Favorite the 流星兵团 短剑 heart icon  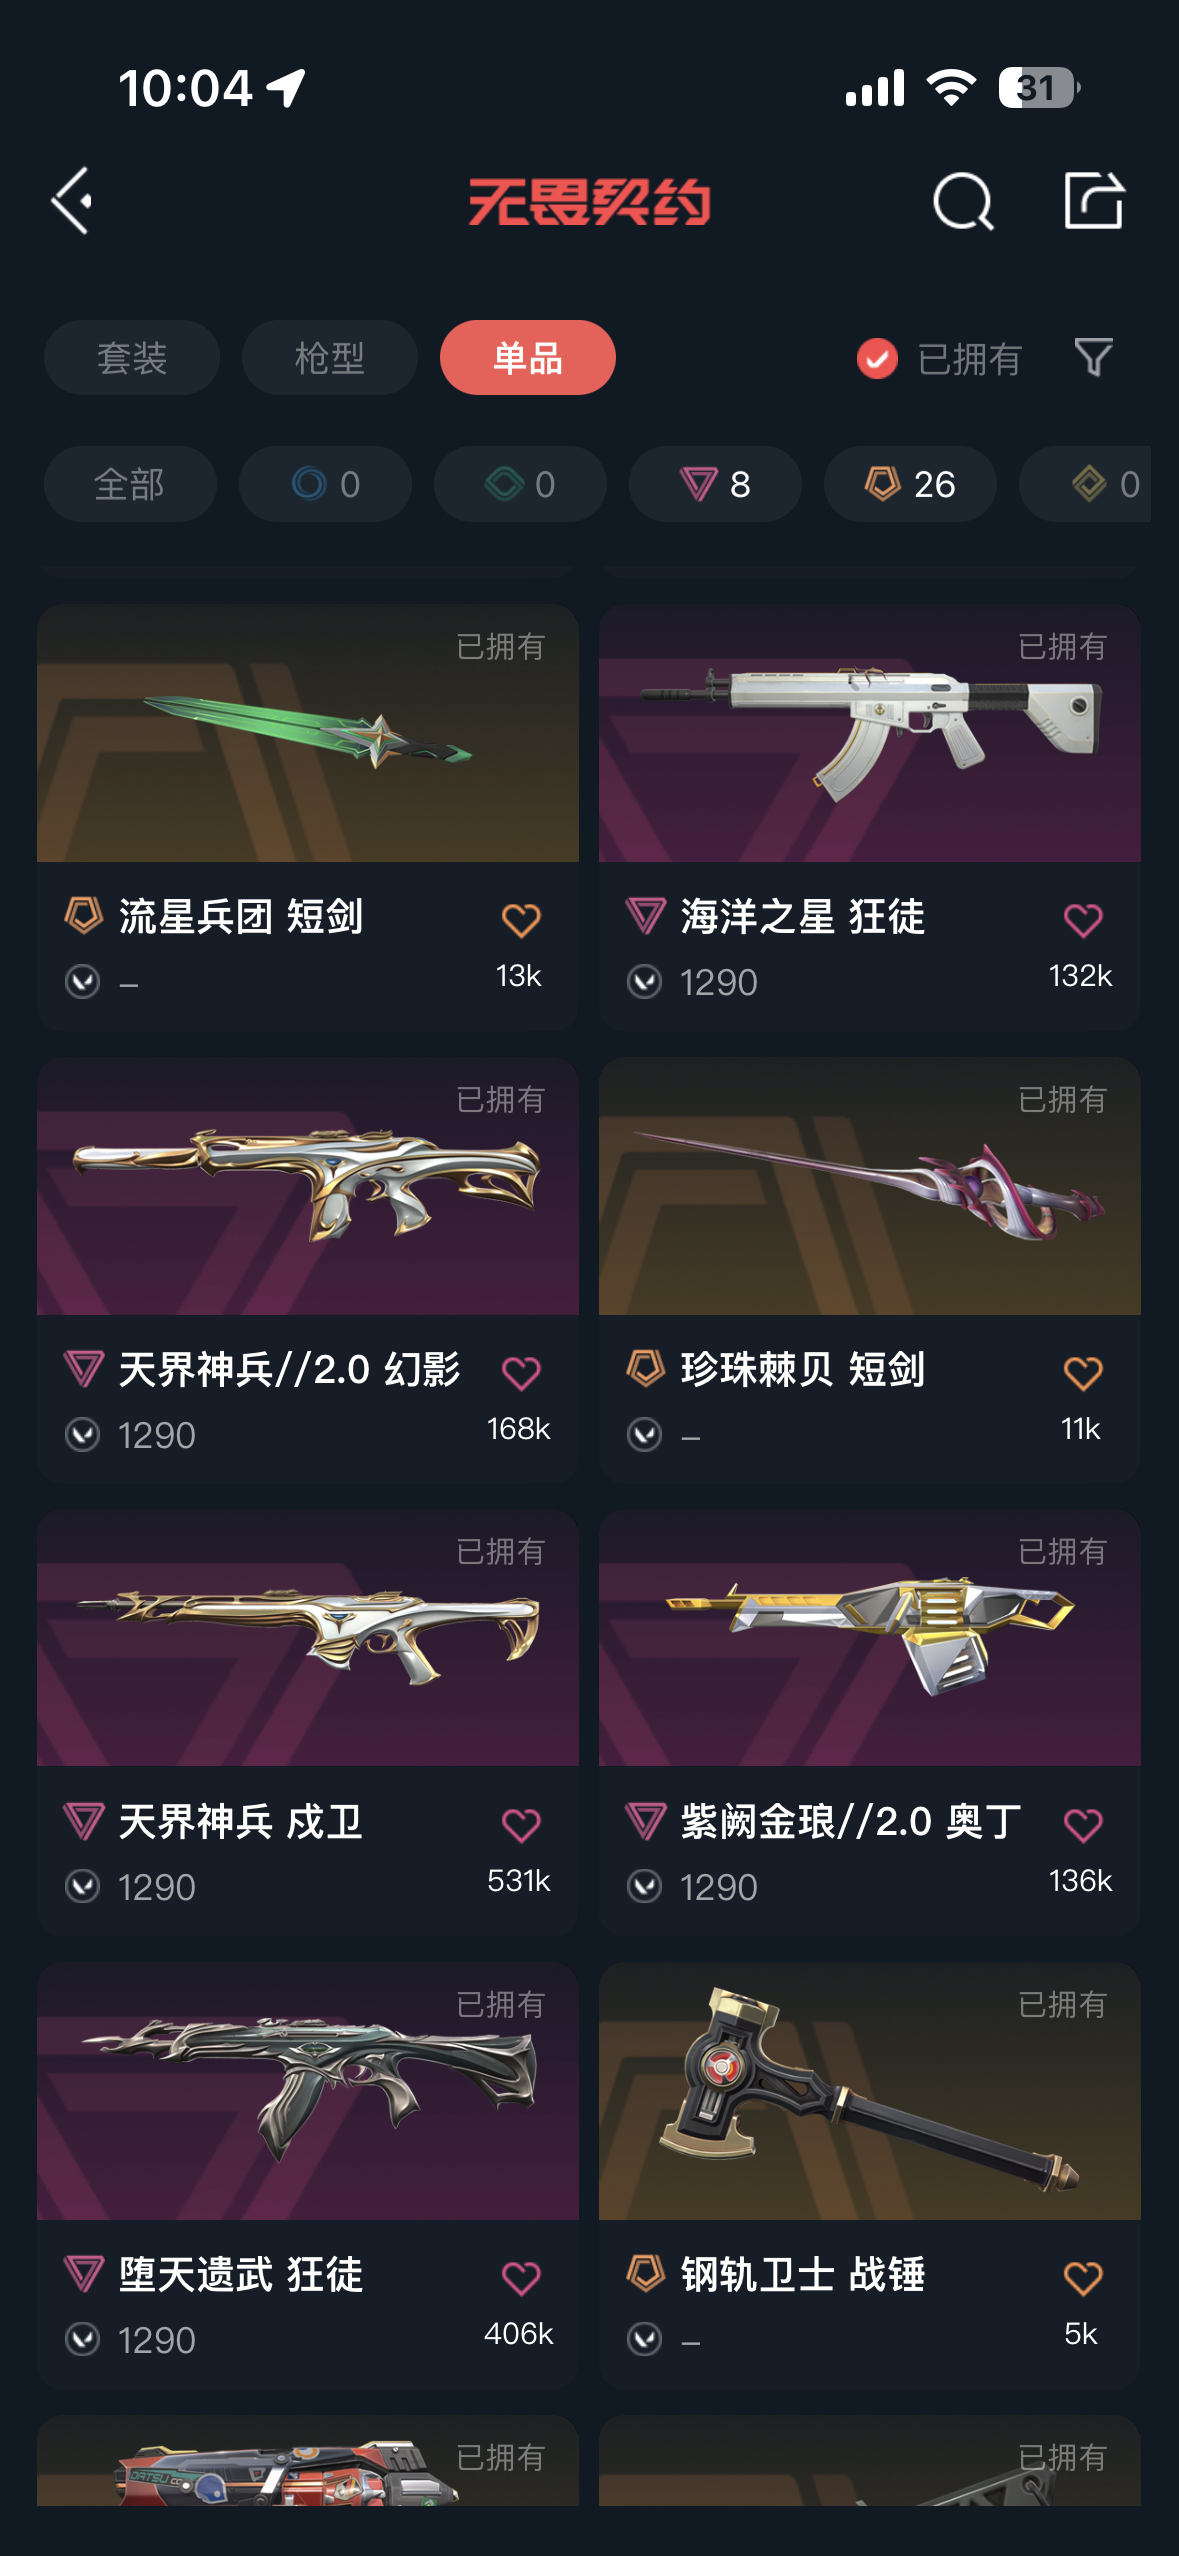(521, 920)
